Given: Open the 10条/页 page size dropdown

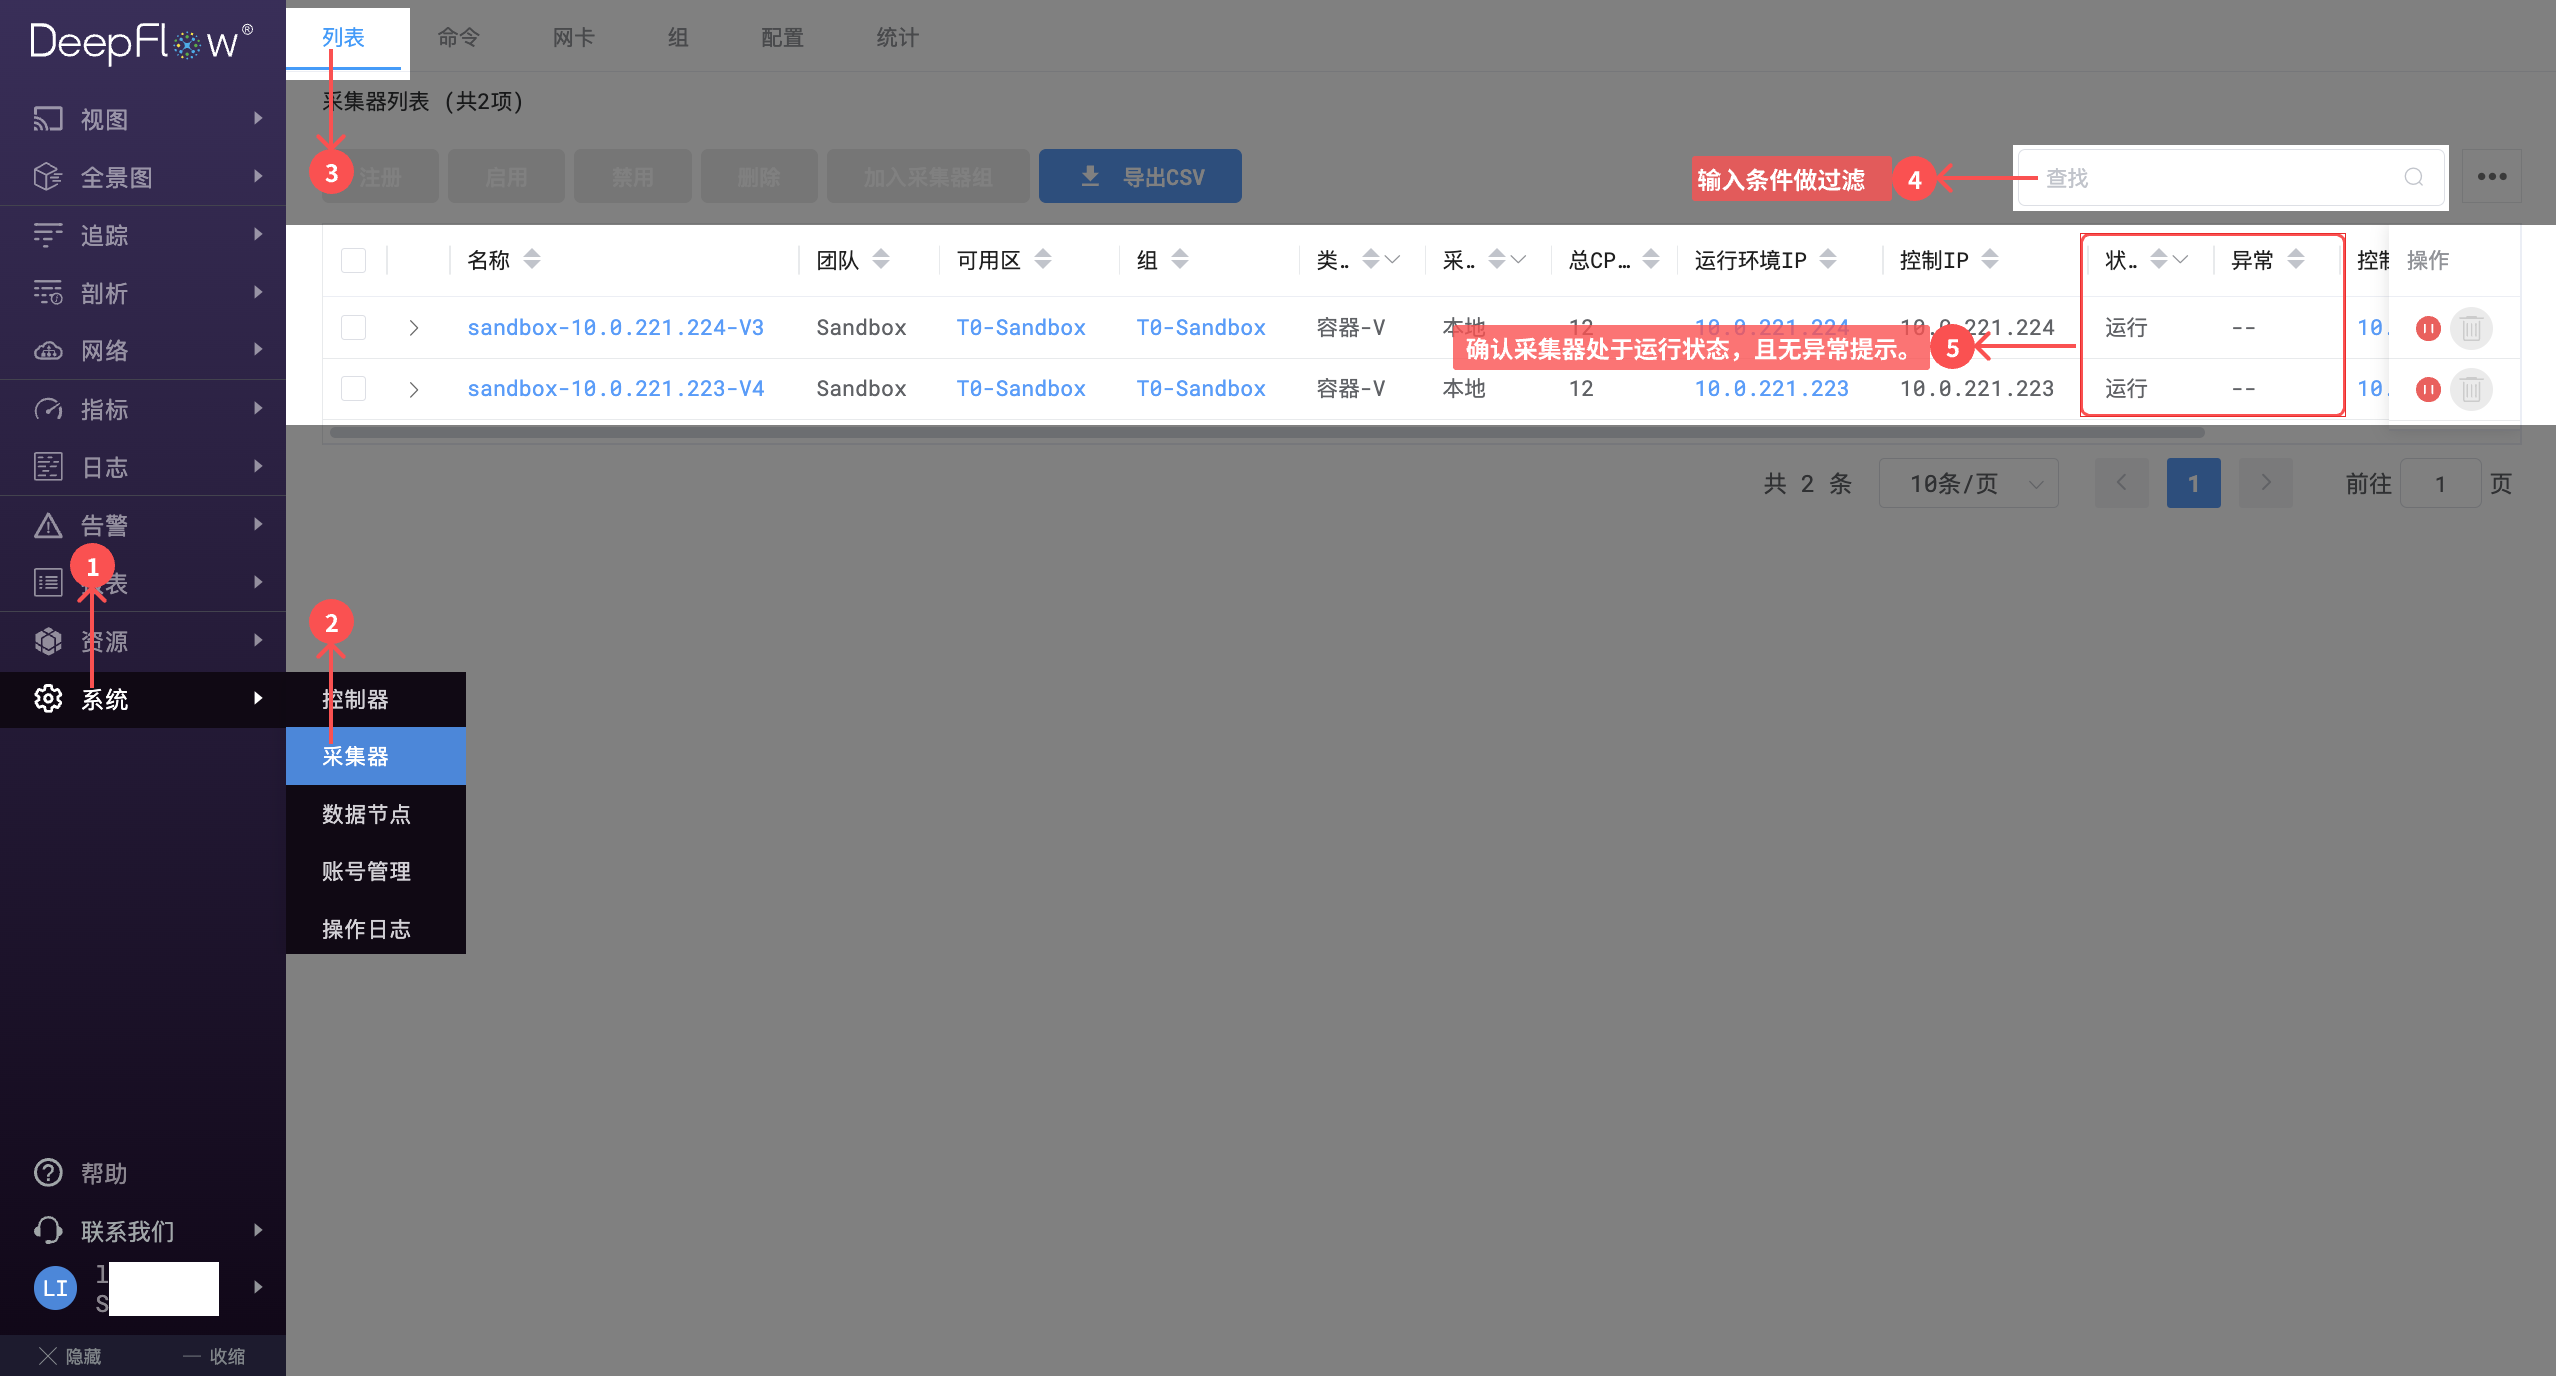Looking at the screenshot, I should click(x=1968, y=484).
